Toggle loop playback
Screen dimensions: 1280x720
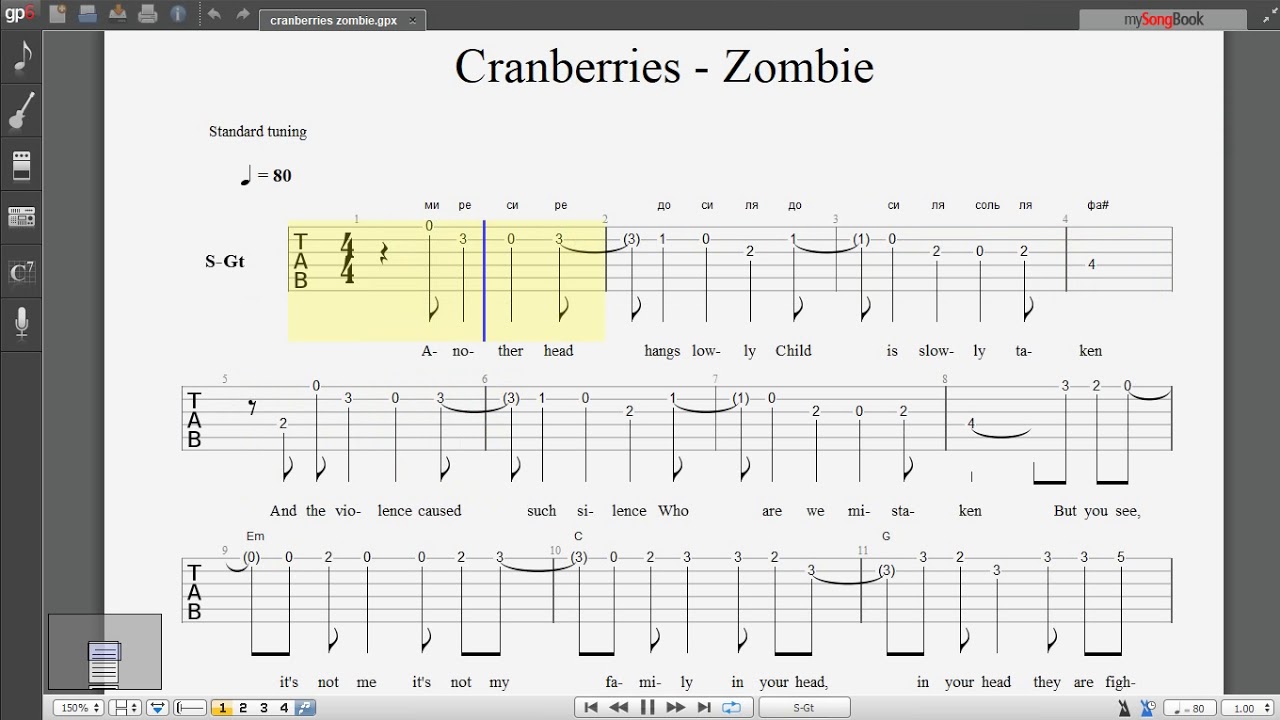coord(732,708)
